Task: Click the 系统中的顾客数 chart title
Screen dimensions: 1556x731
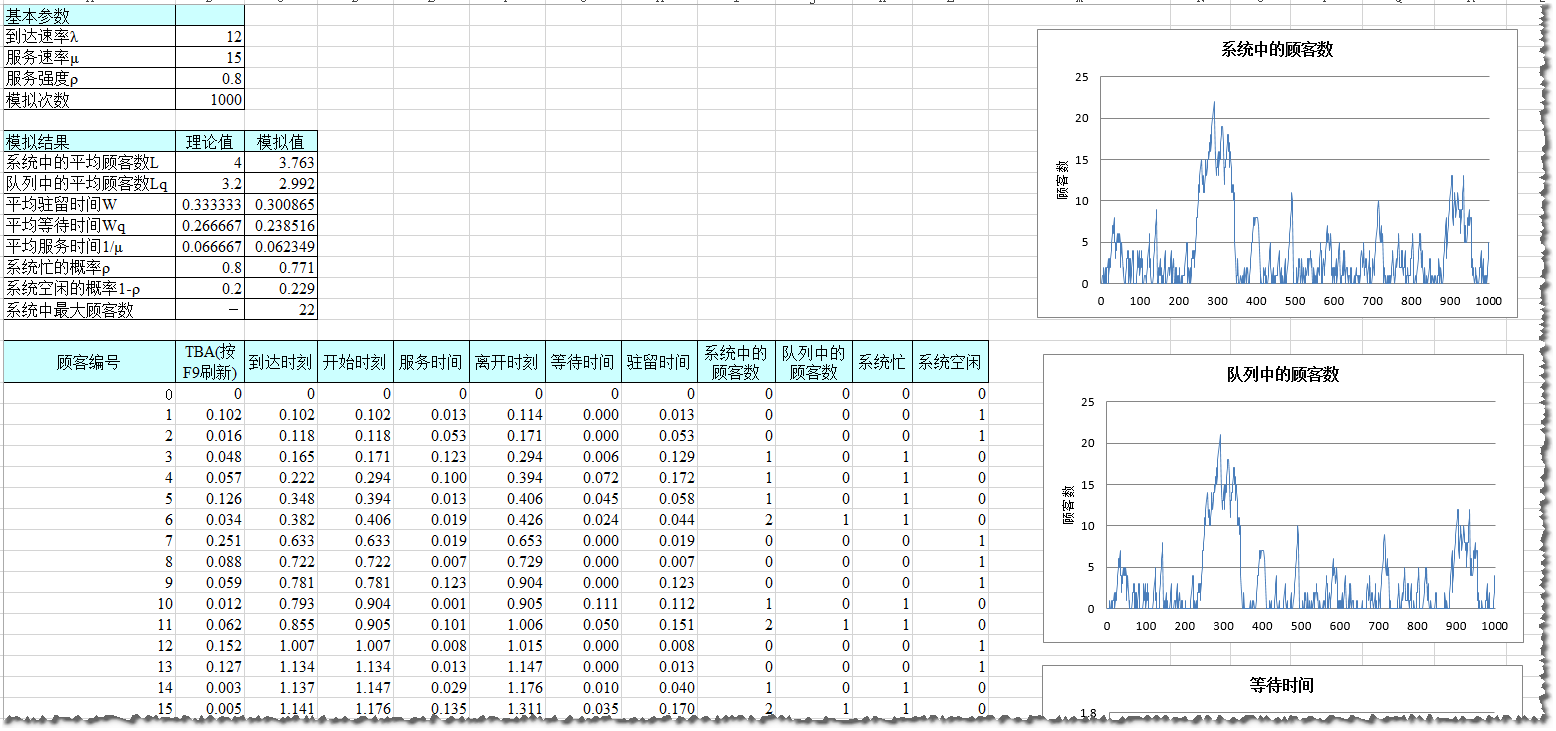Action: pos(1277,50)
